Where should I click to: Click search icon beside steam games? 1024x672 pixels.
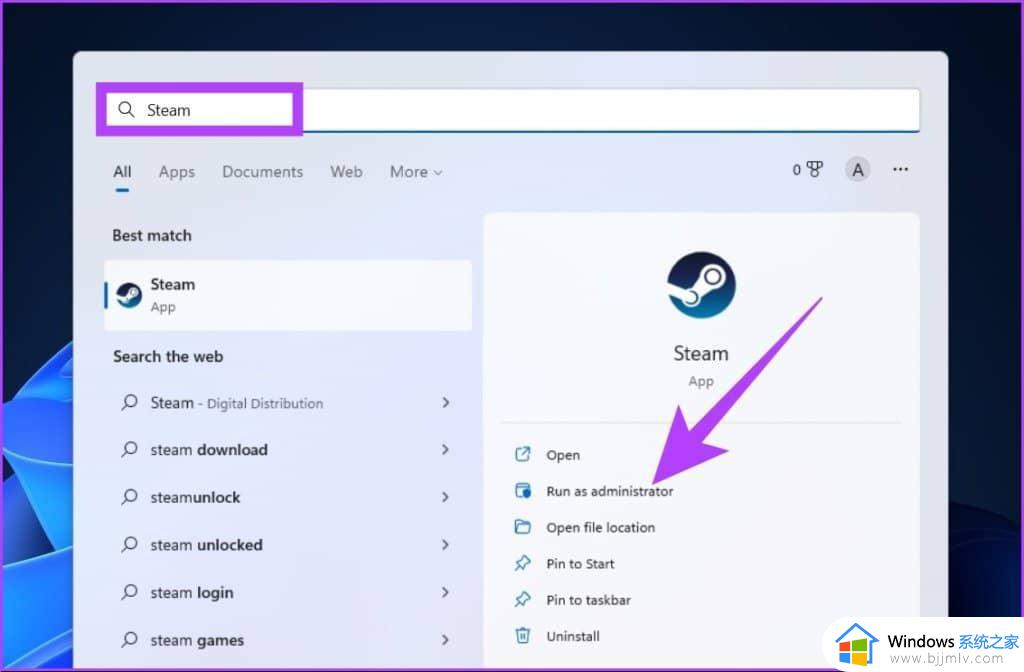pos(129,639)
